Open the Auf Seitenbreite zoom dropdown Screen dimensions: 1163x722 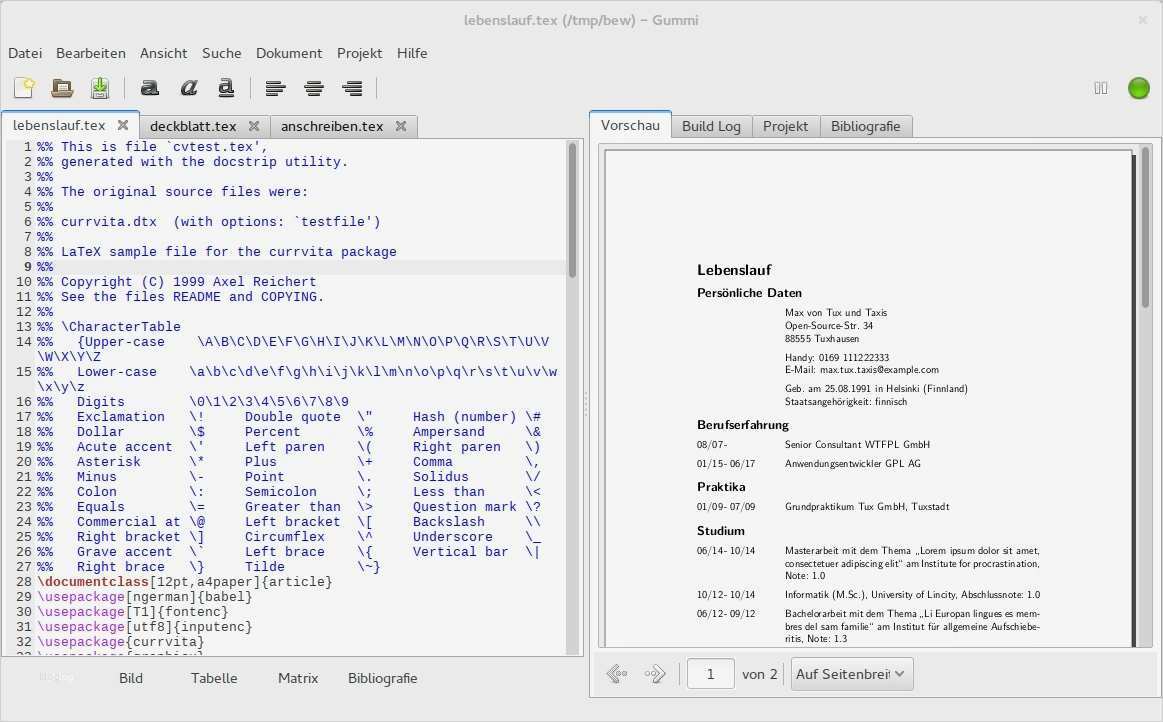pos(852,674)
